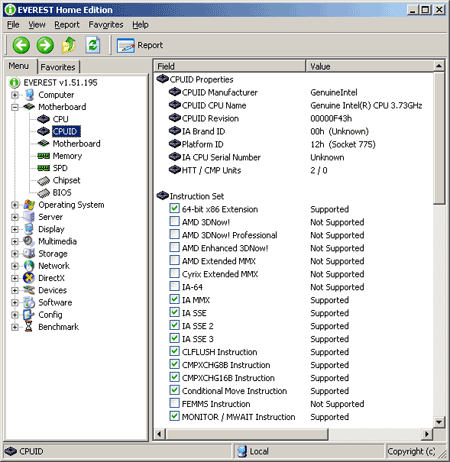Sort by the Value column header

pyautogui.click(x=370, y=66)
